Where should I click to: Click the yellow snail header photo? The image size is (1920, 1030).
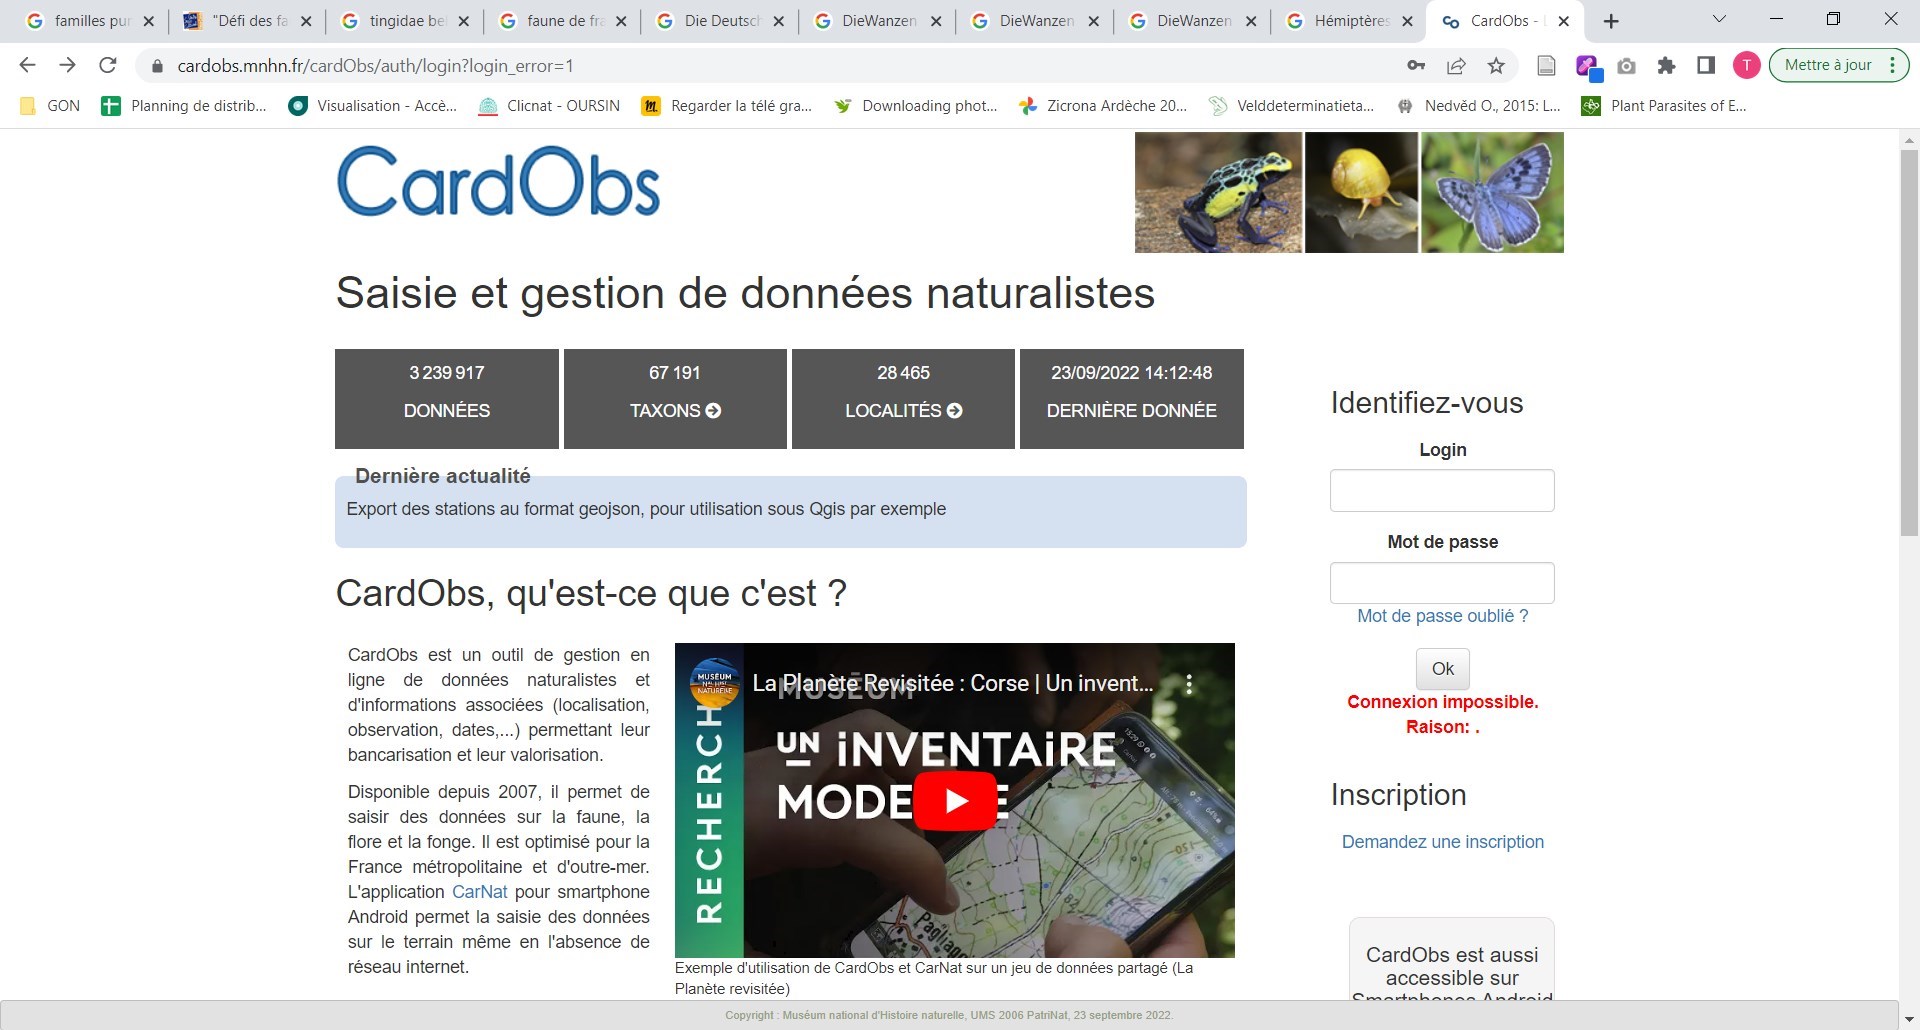1361,193
